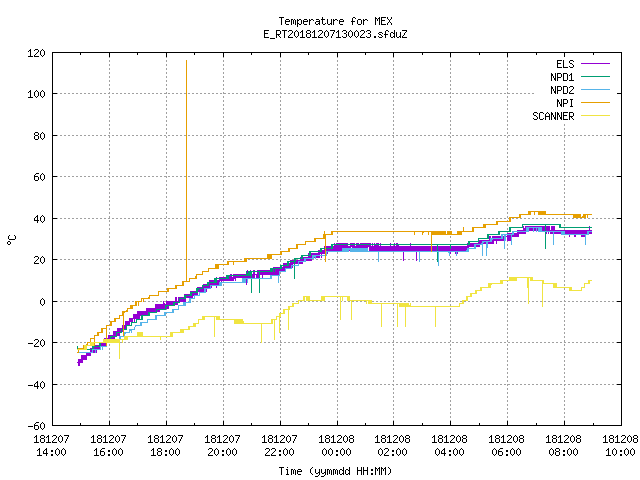This screenshot has width=640, height=480.
Task: Click the -40 y-axis tick label
Action: click(x=36, y=385)
